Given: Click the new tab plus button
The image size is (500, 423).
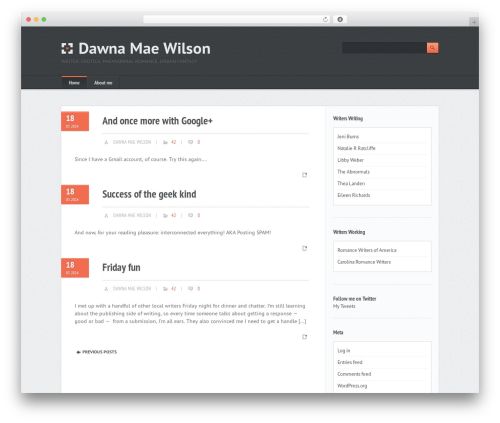Looking at the screenshot, I should [474, 22].
